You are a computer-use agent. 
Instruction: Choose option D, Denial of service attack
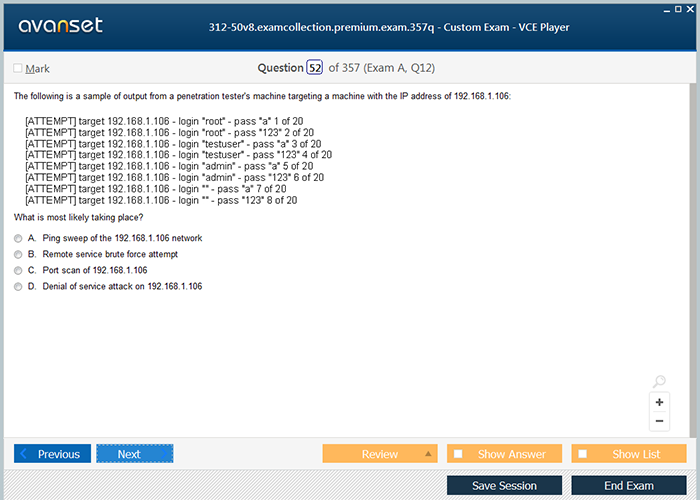[18, 286]
